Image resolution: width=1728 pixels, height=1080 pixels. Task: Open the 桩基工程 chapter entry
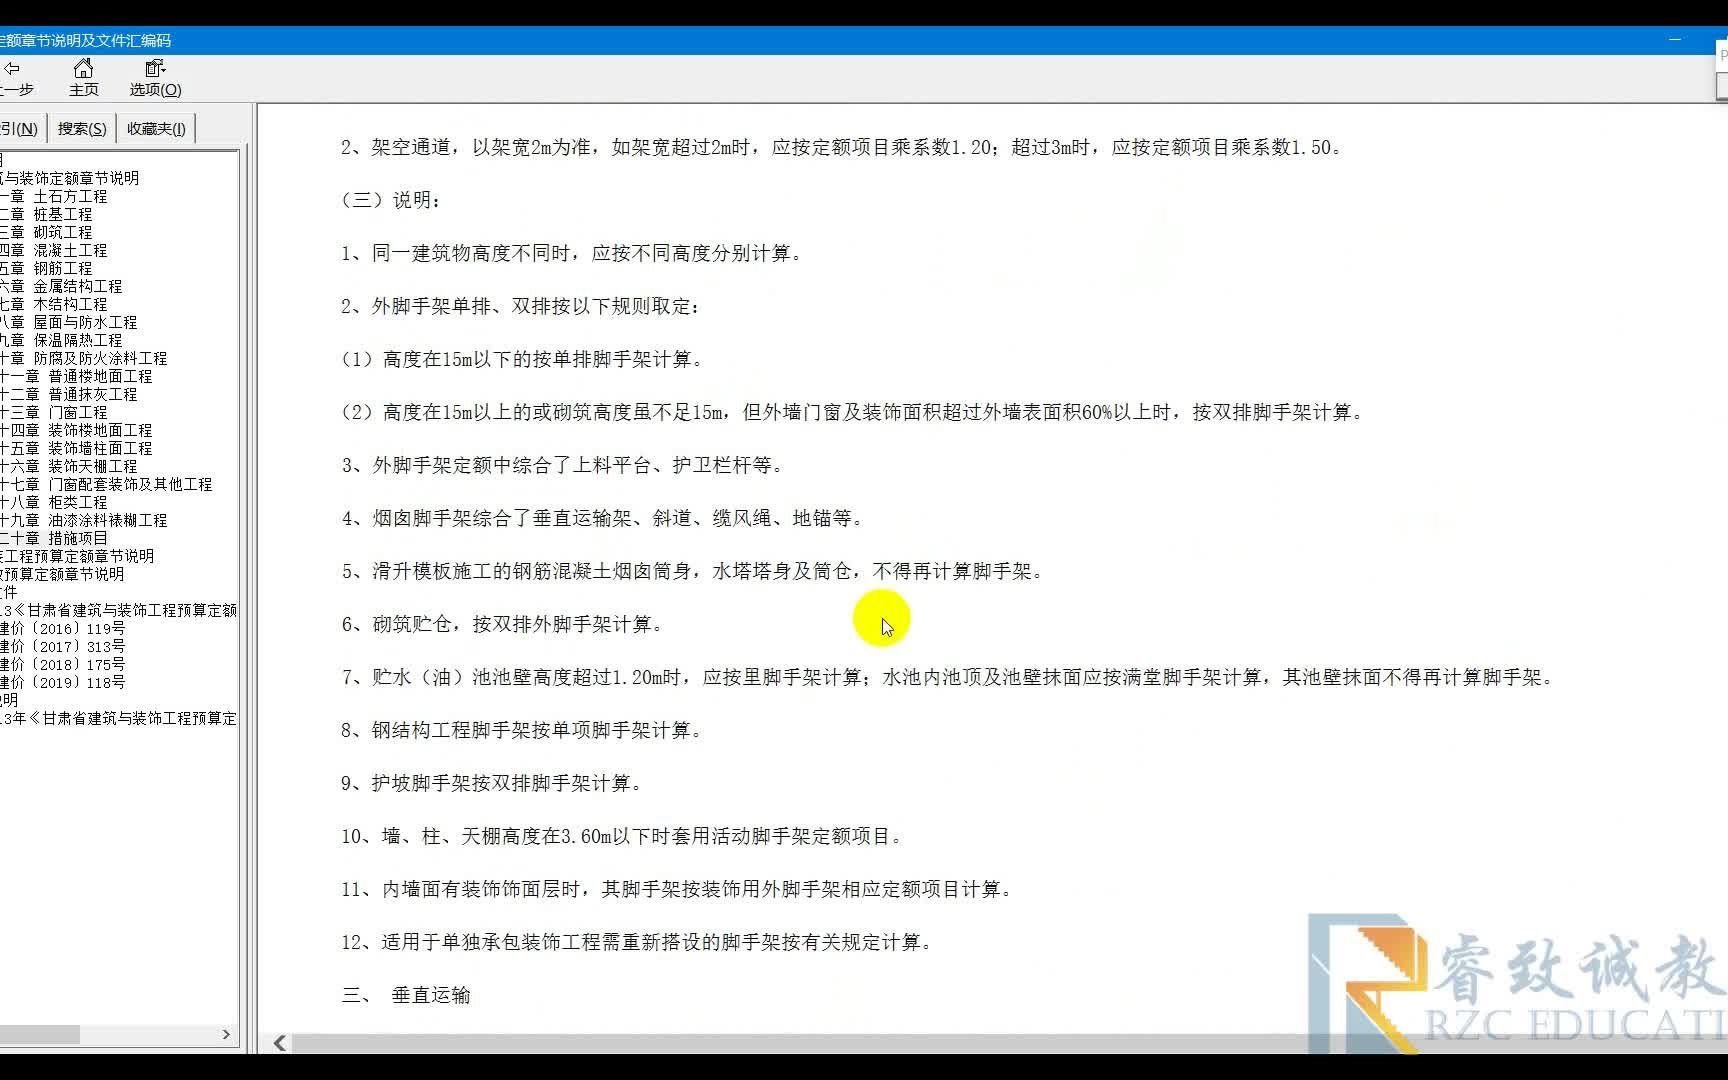pos(60,214)
